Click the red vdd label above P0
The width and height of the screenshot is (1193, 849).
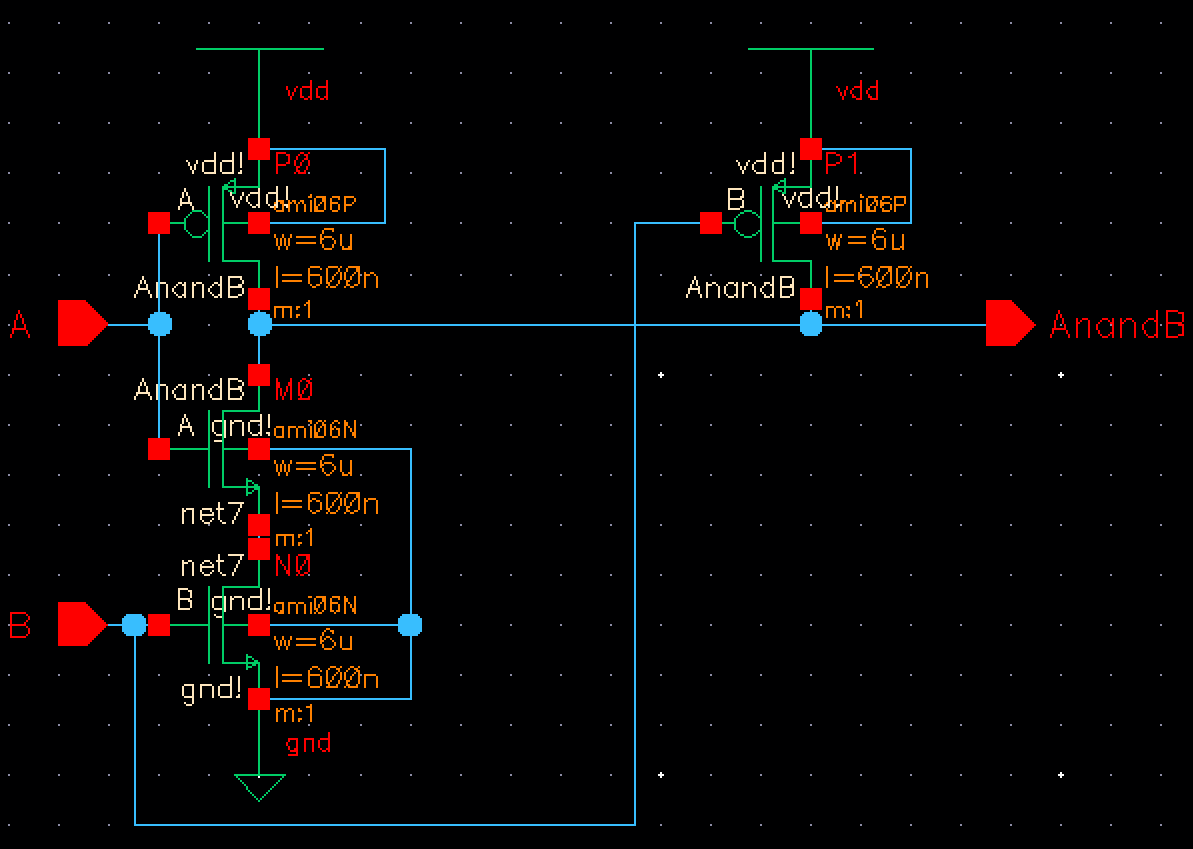point(307,92)
